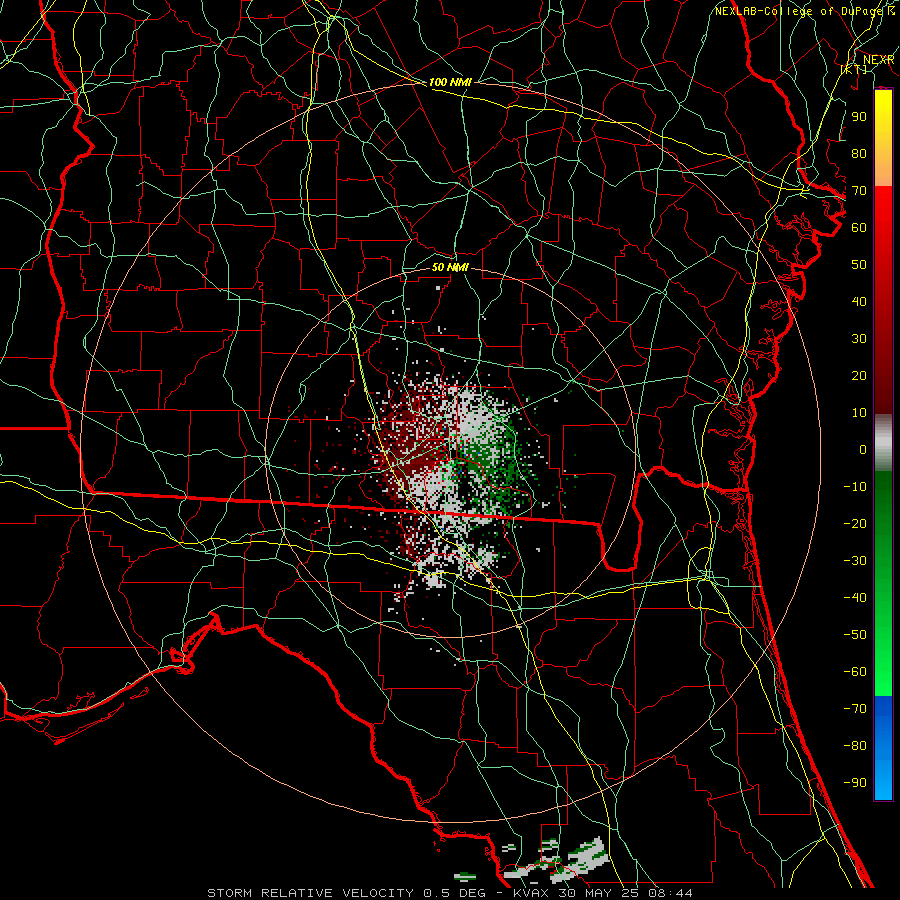900x900 pixels.
Task: Click the 30 value on velocity scale
Action: (859, 339)
